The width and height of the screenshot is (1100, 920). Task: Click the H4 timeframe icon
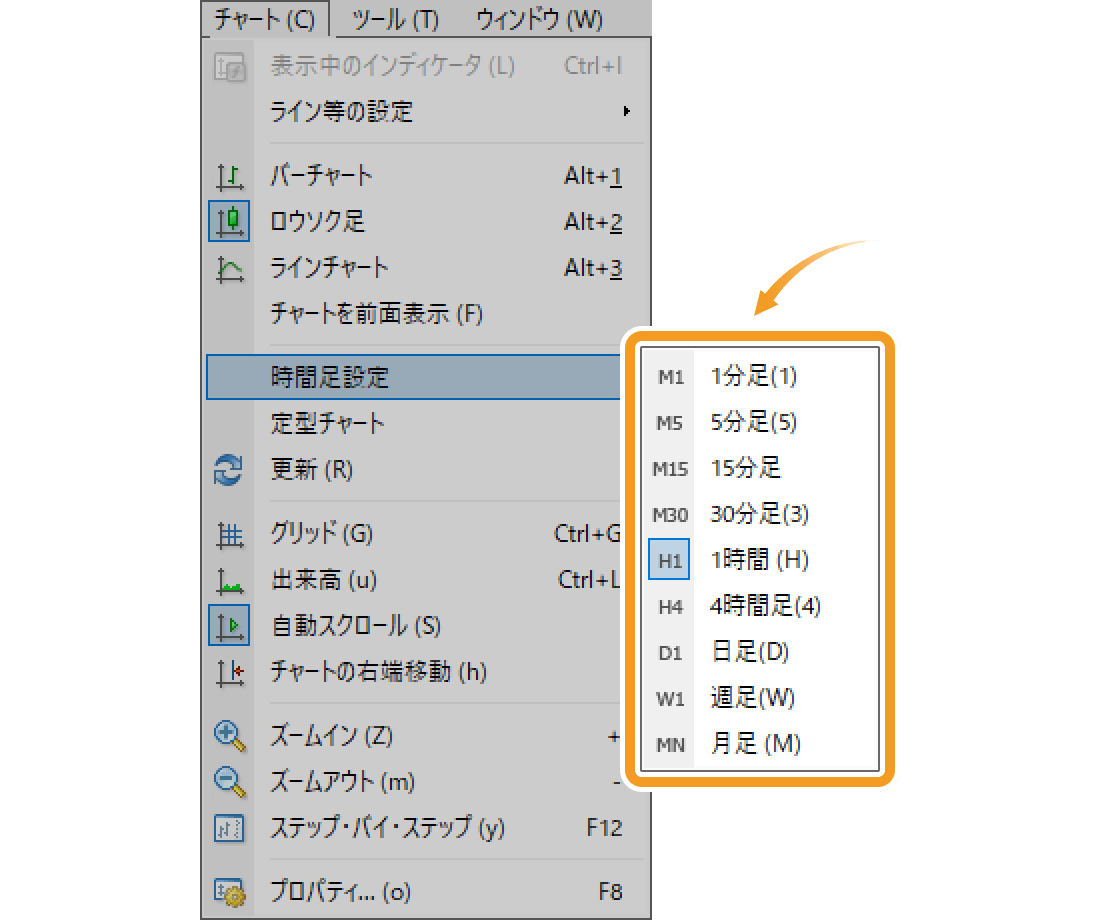[x=670, y=607]
